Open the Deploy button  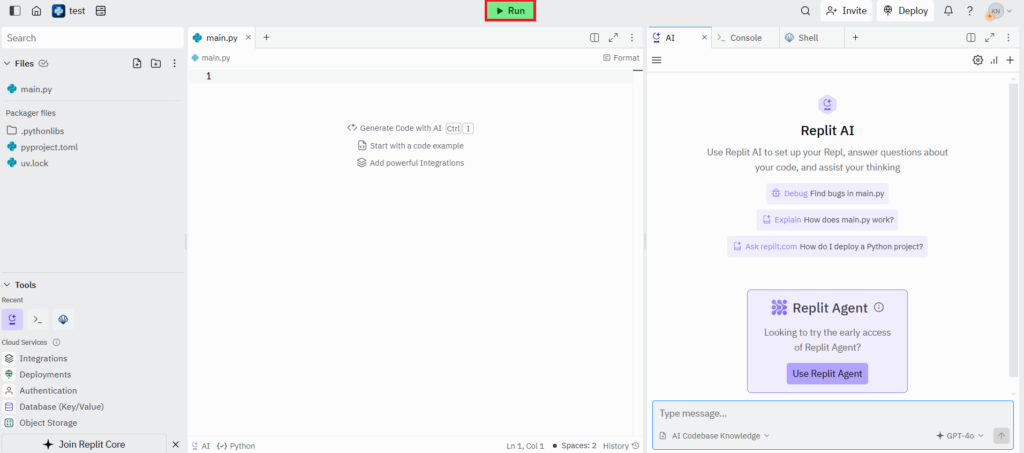point(905,11)
